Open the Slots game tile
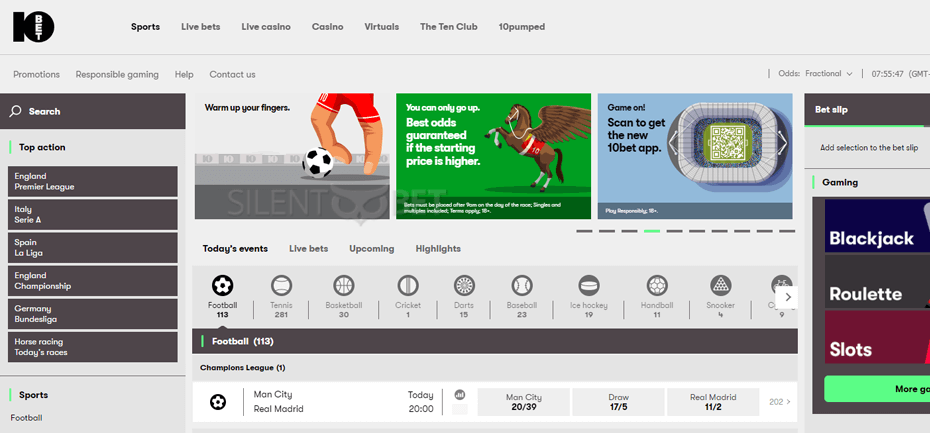The image size is (930, 433). tap(877, 337)
